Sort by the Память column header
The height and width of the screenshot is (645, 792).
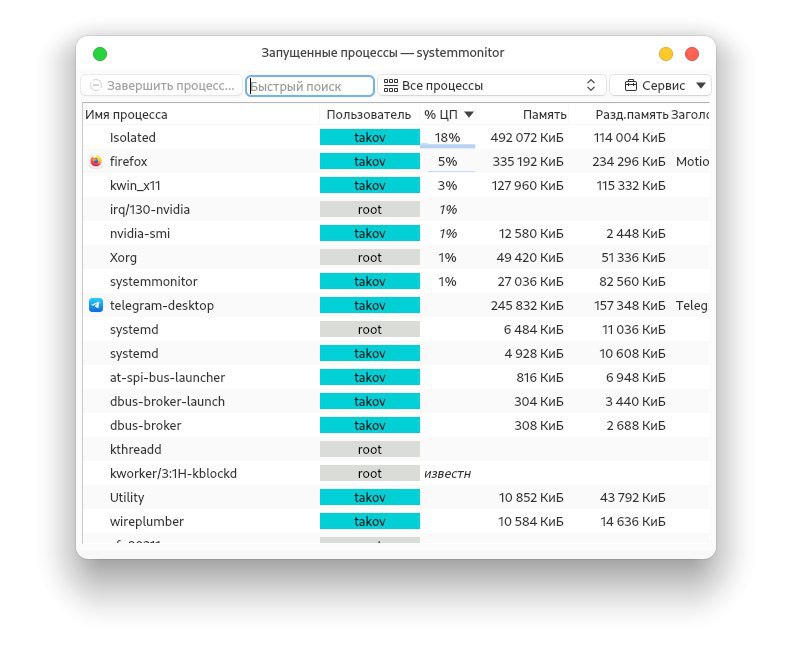tap(530, 114)
